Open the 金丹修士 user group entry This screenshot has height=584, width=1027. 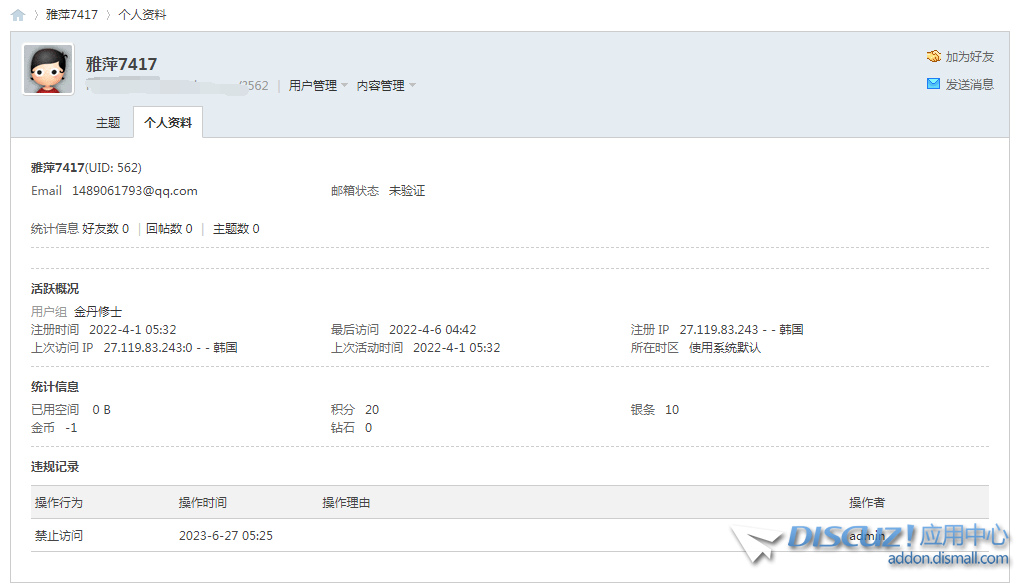[x=98, y=311]
